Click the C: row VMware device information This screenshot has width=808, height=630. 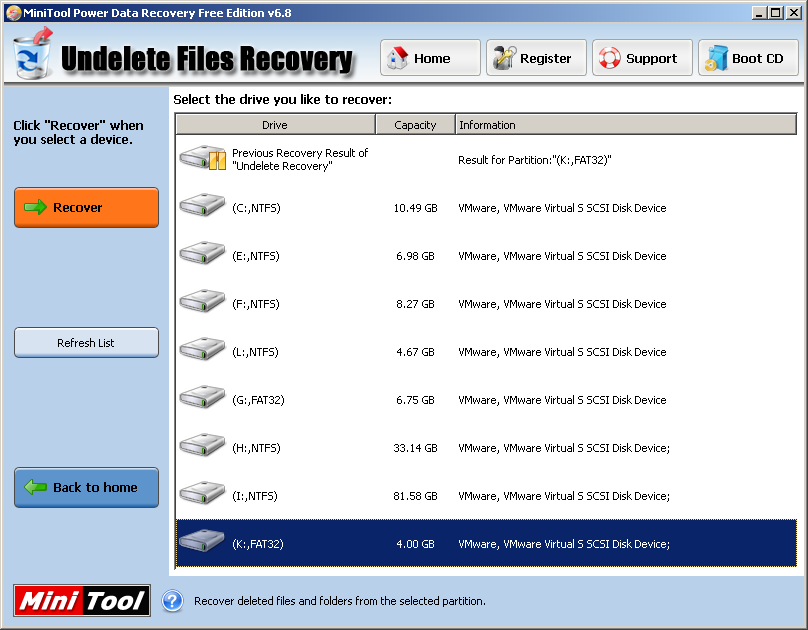point(562,208)
